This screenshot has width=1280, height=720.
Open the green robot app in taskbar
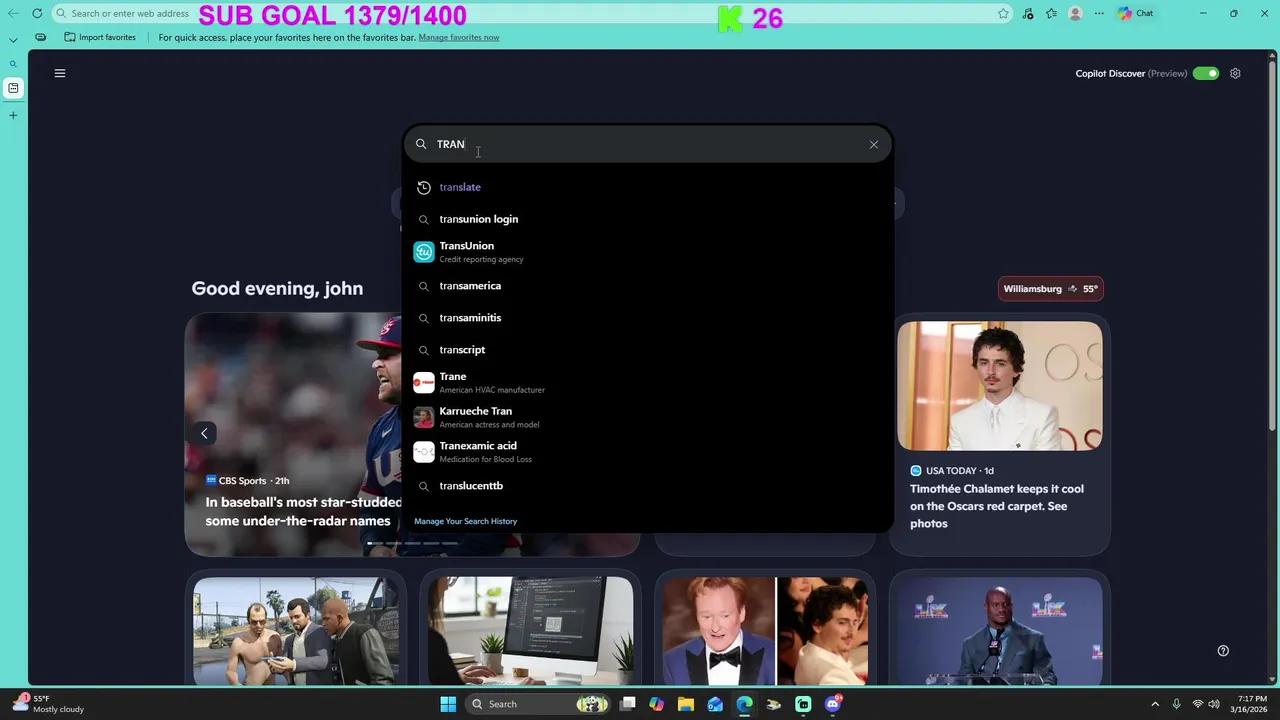pyautogui.click(x=803, y=704)
